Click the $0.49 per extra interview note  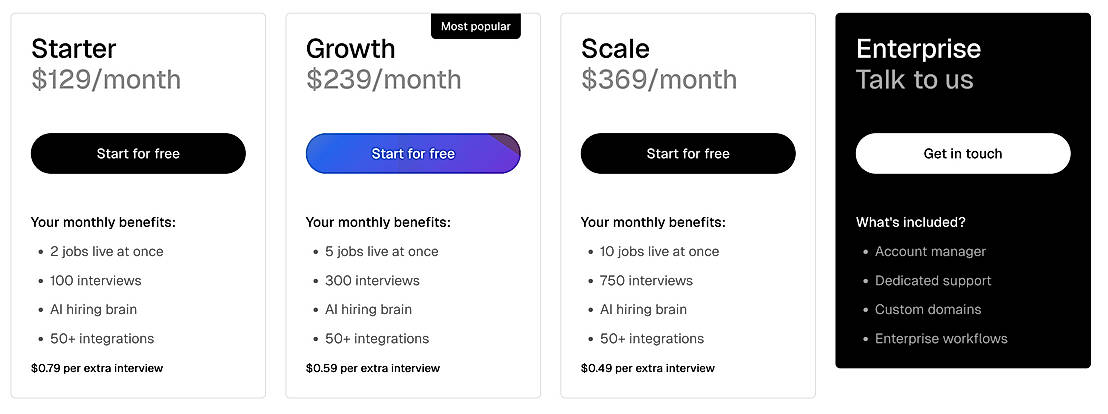tap(647, 368)
